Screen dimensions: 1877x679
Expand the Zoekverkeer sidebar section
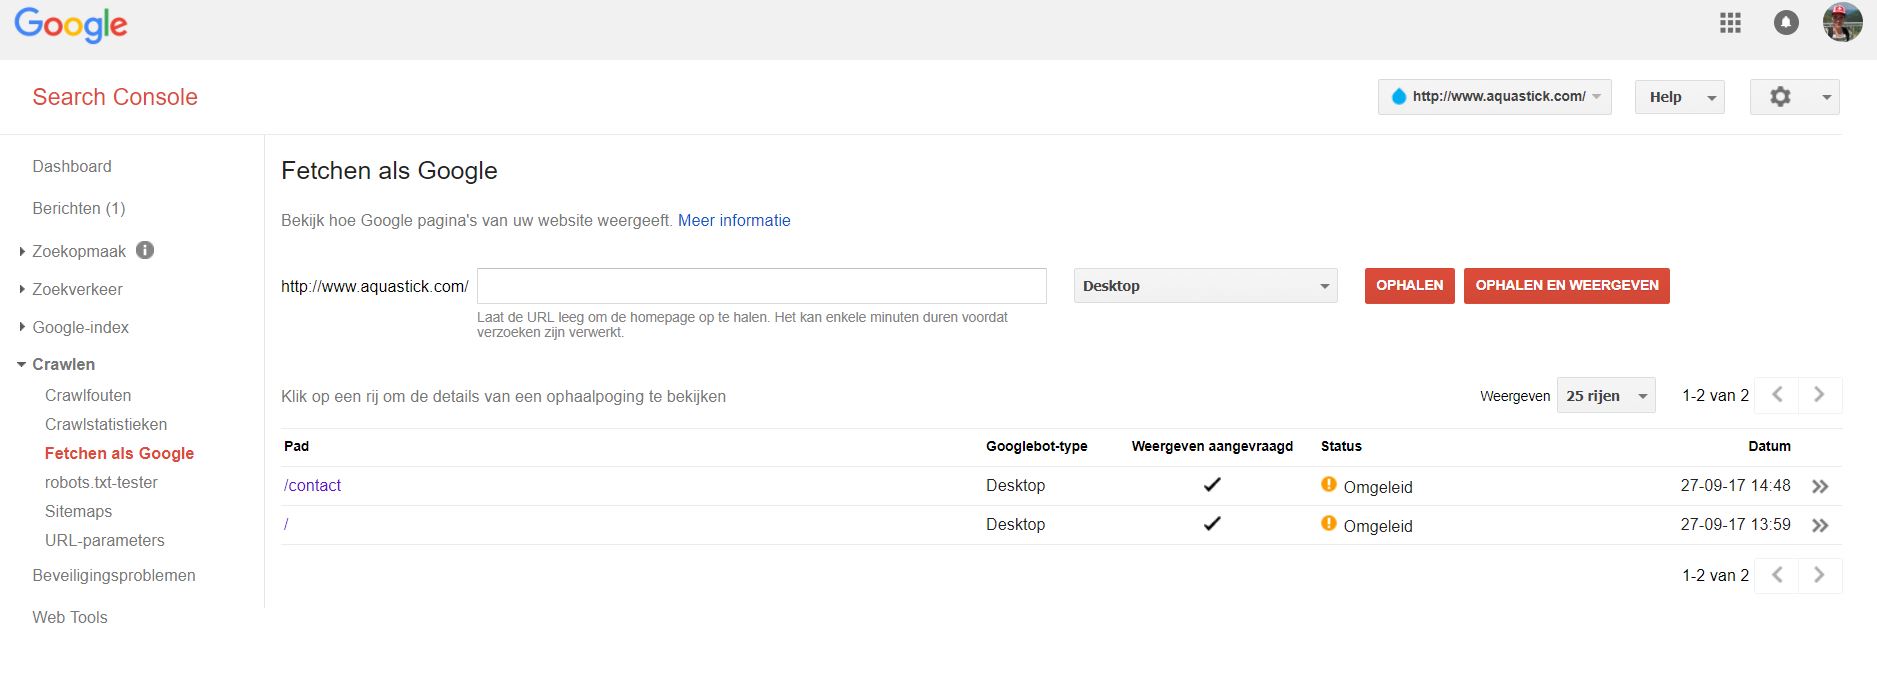click(x=77, y=289)
